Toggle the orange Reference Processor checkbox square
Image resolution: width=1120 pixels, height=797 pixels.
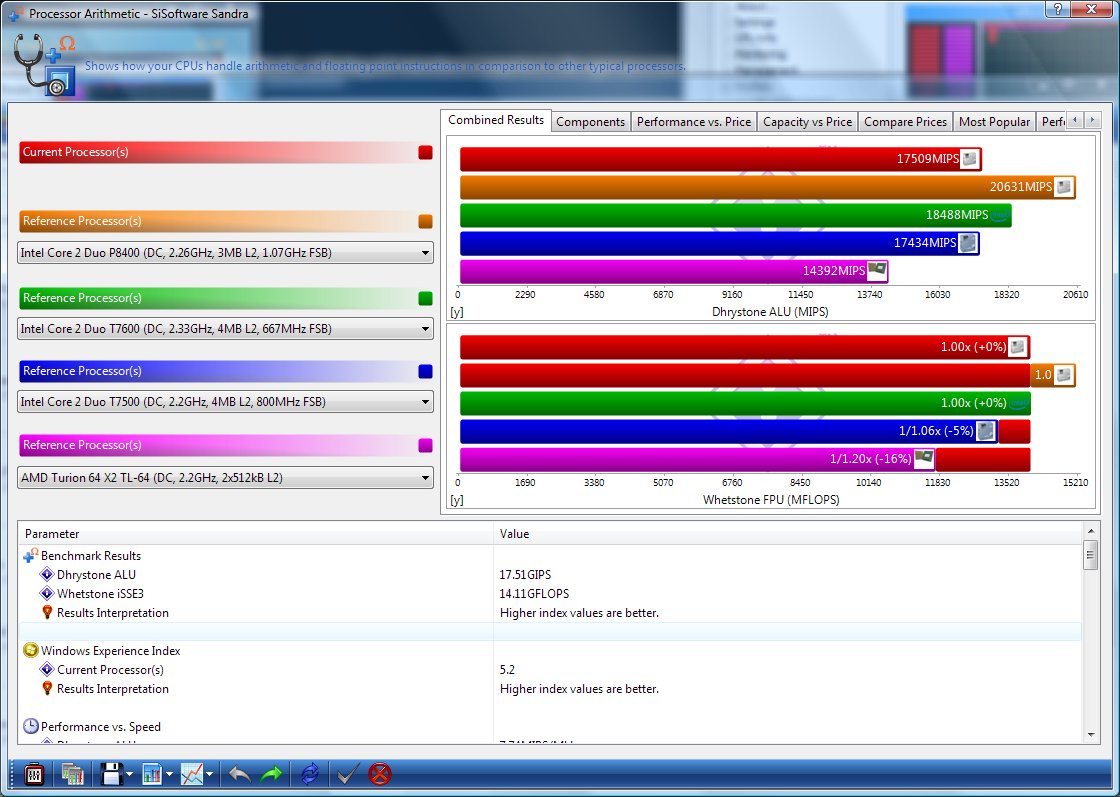pyautogui.click(x=426, y=221)
